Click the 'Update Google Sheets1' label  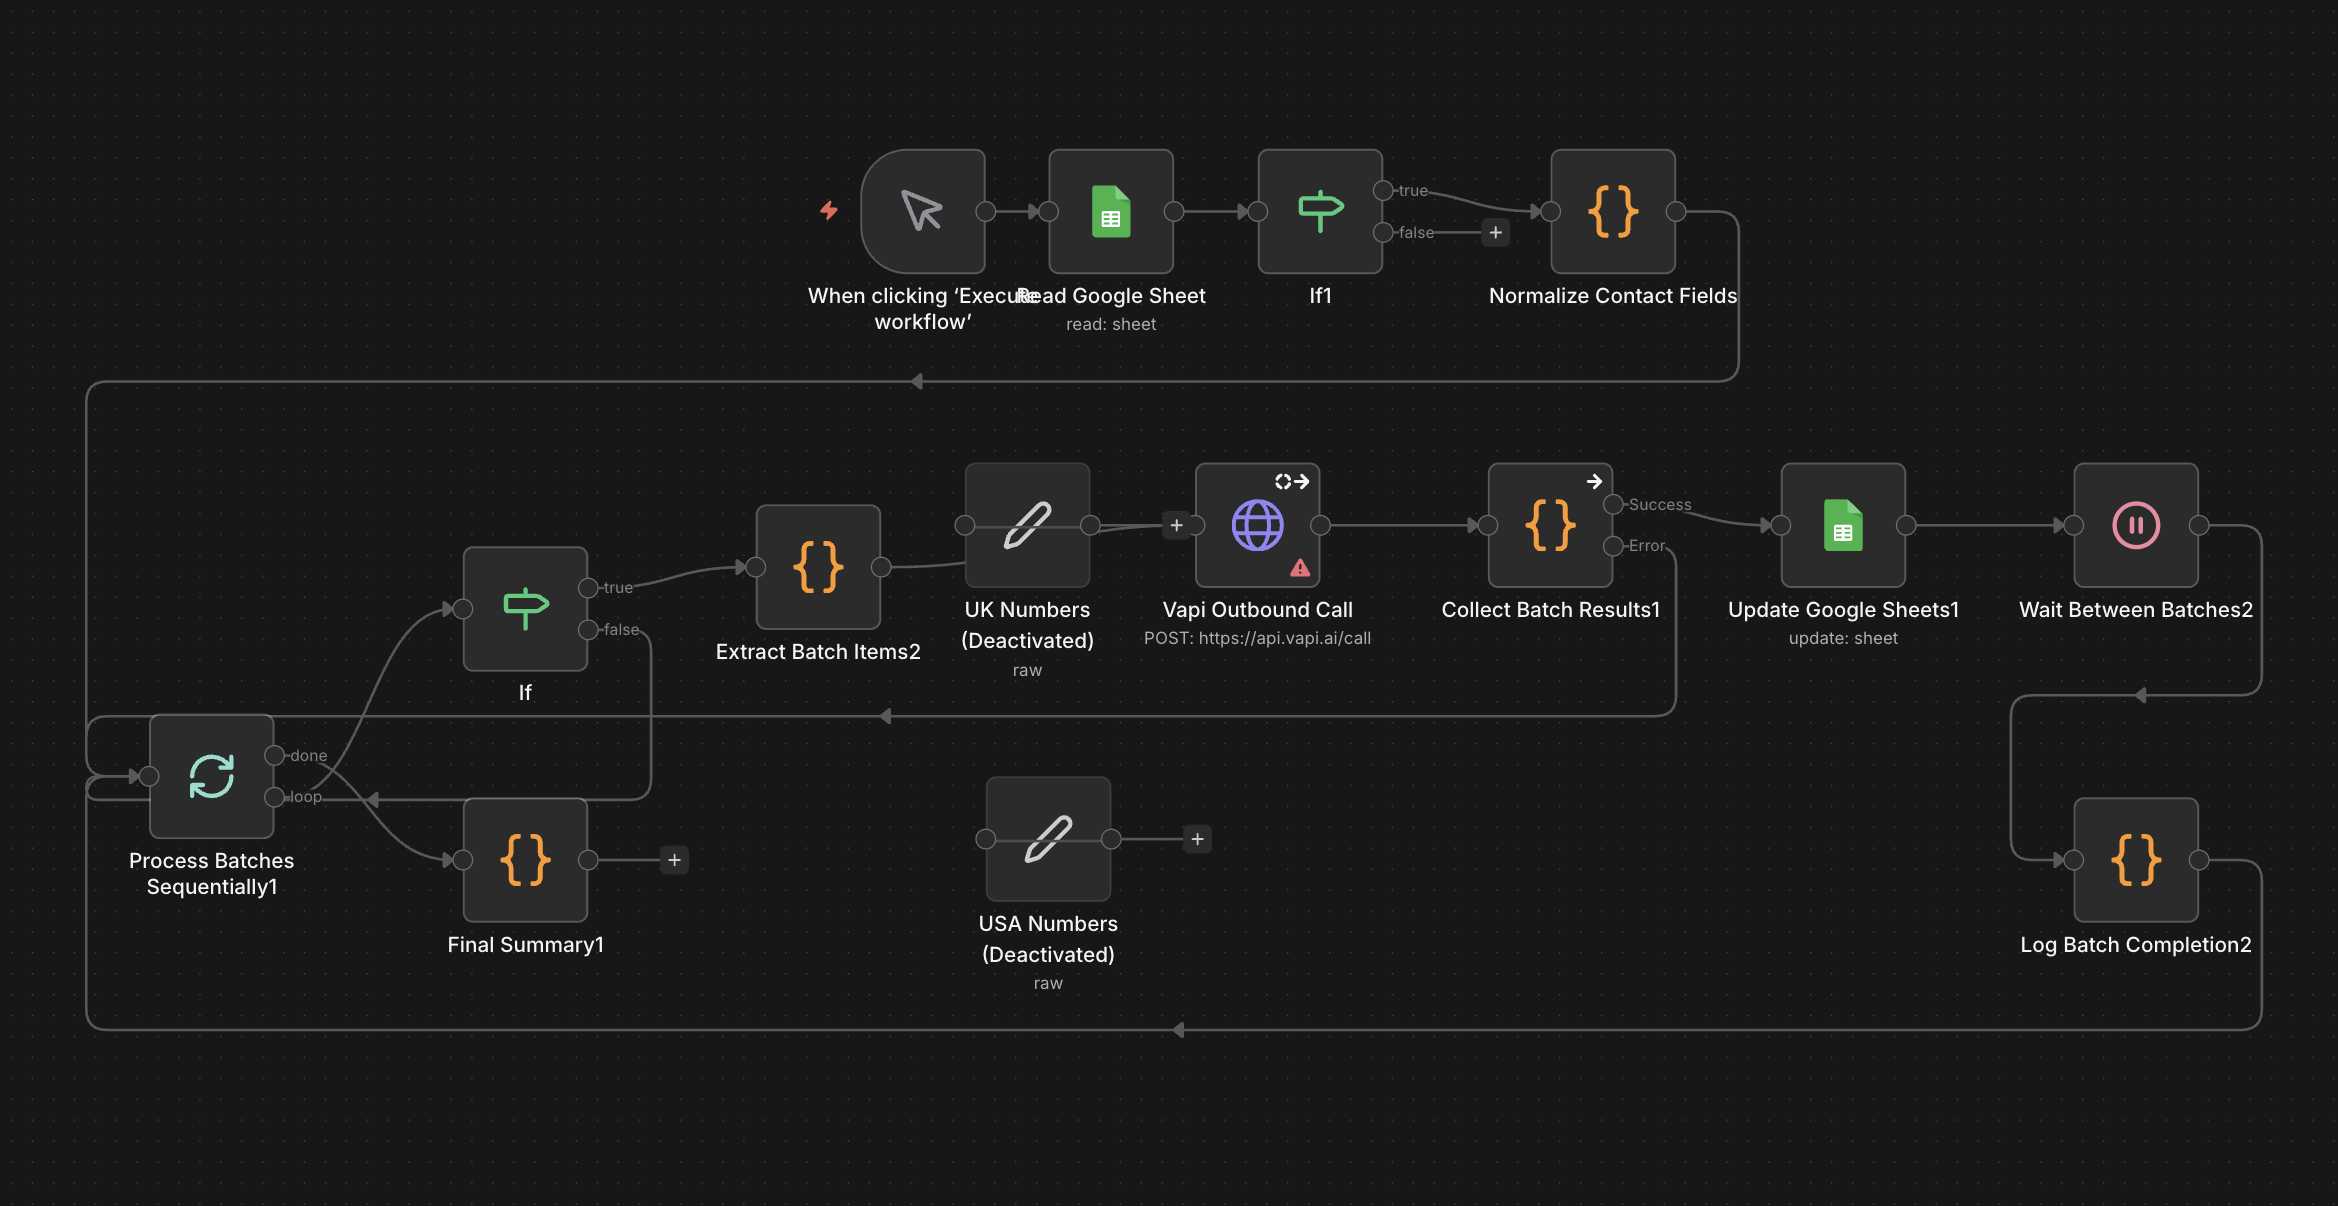[1843, 610]
